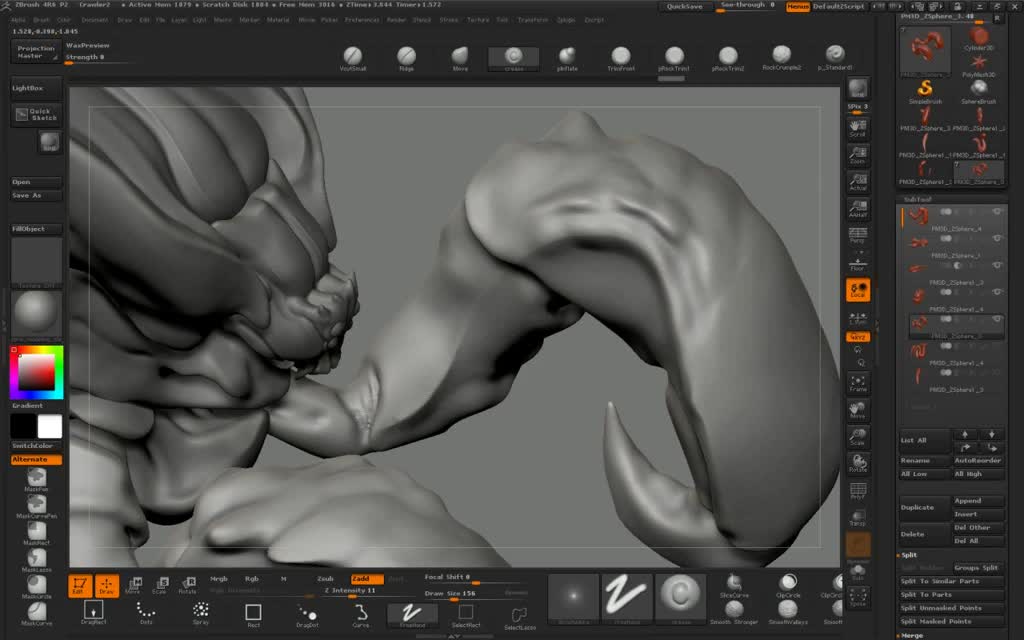Toggle visibility eye of highlighted subtool
Screen dimensions: 1024x640
tap(996, 319)
